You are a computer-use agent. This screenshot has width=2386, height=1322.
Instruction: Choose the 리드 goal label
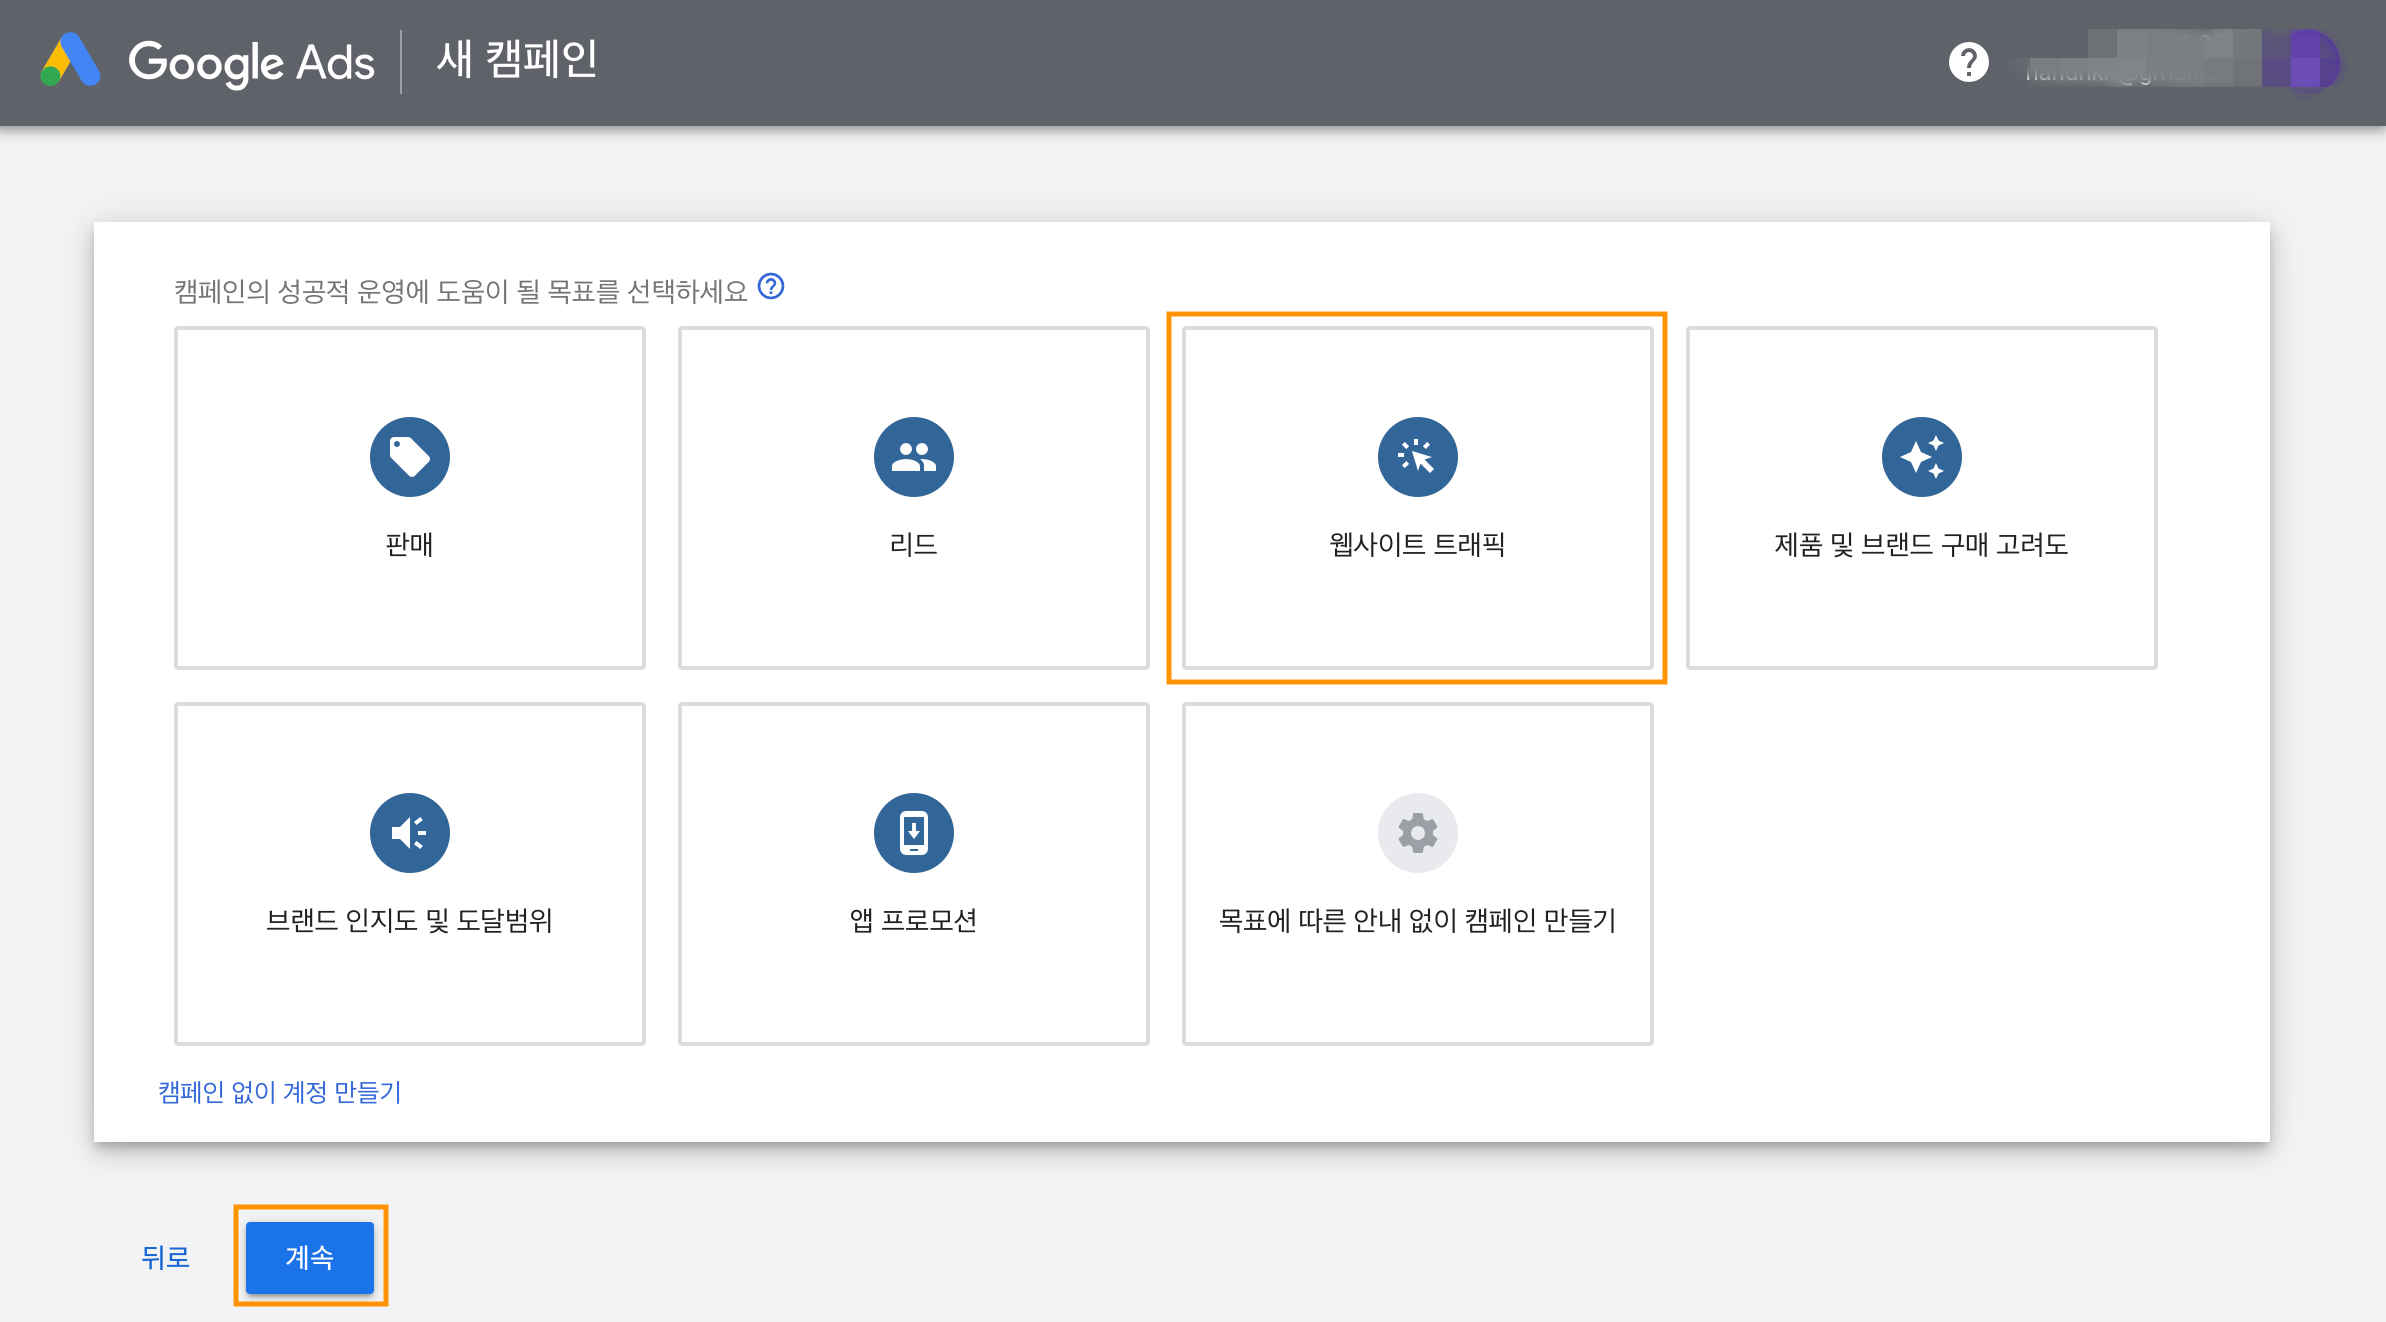coord(913,545)
